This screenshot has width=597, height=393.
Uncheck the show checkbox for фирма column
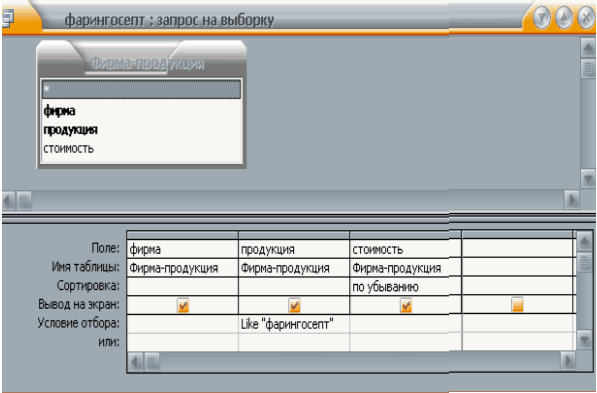pos(183,305)
